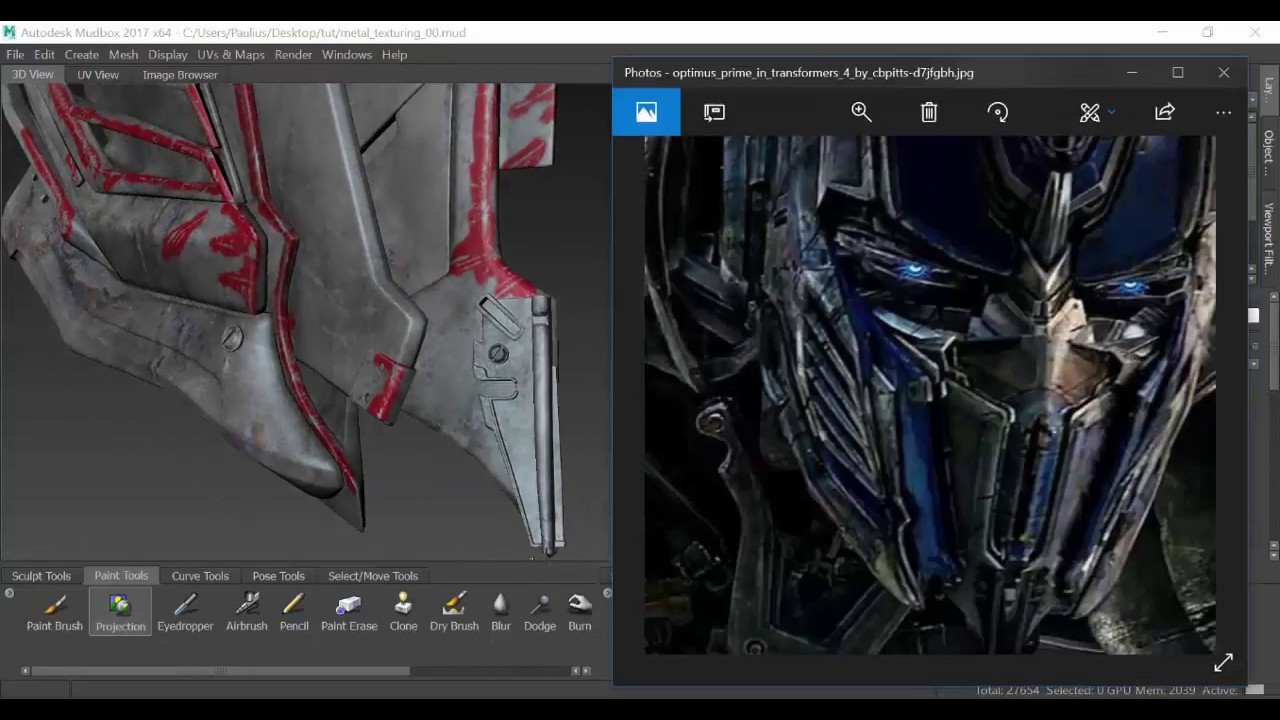
Task: Pick the Eyedropper tool
Action: click(x=185, y=612)
